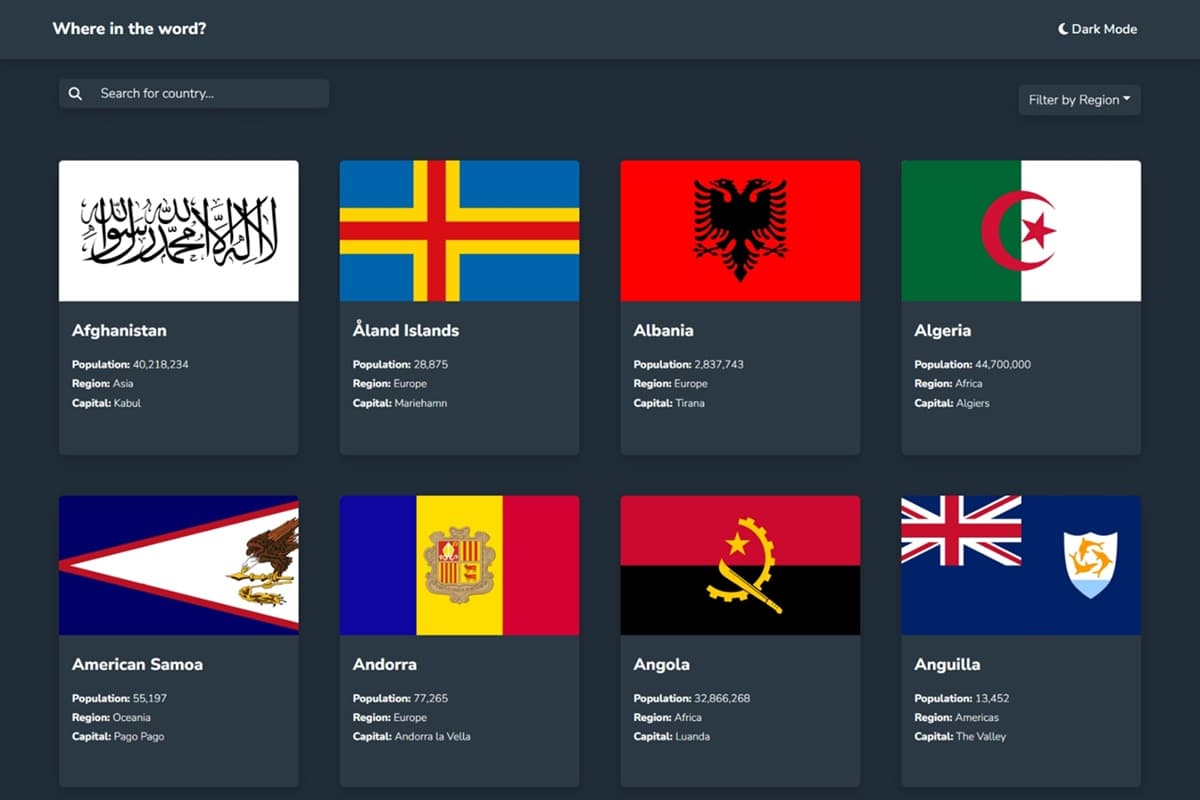Screen dimensions: 1200x800
Task: Select the Afghanistan country name
Action: coord(119,331)
